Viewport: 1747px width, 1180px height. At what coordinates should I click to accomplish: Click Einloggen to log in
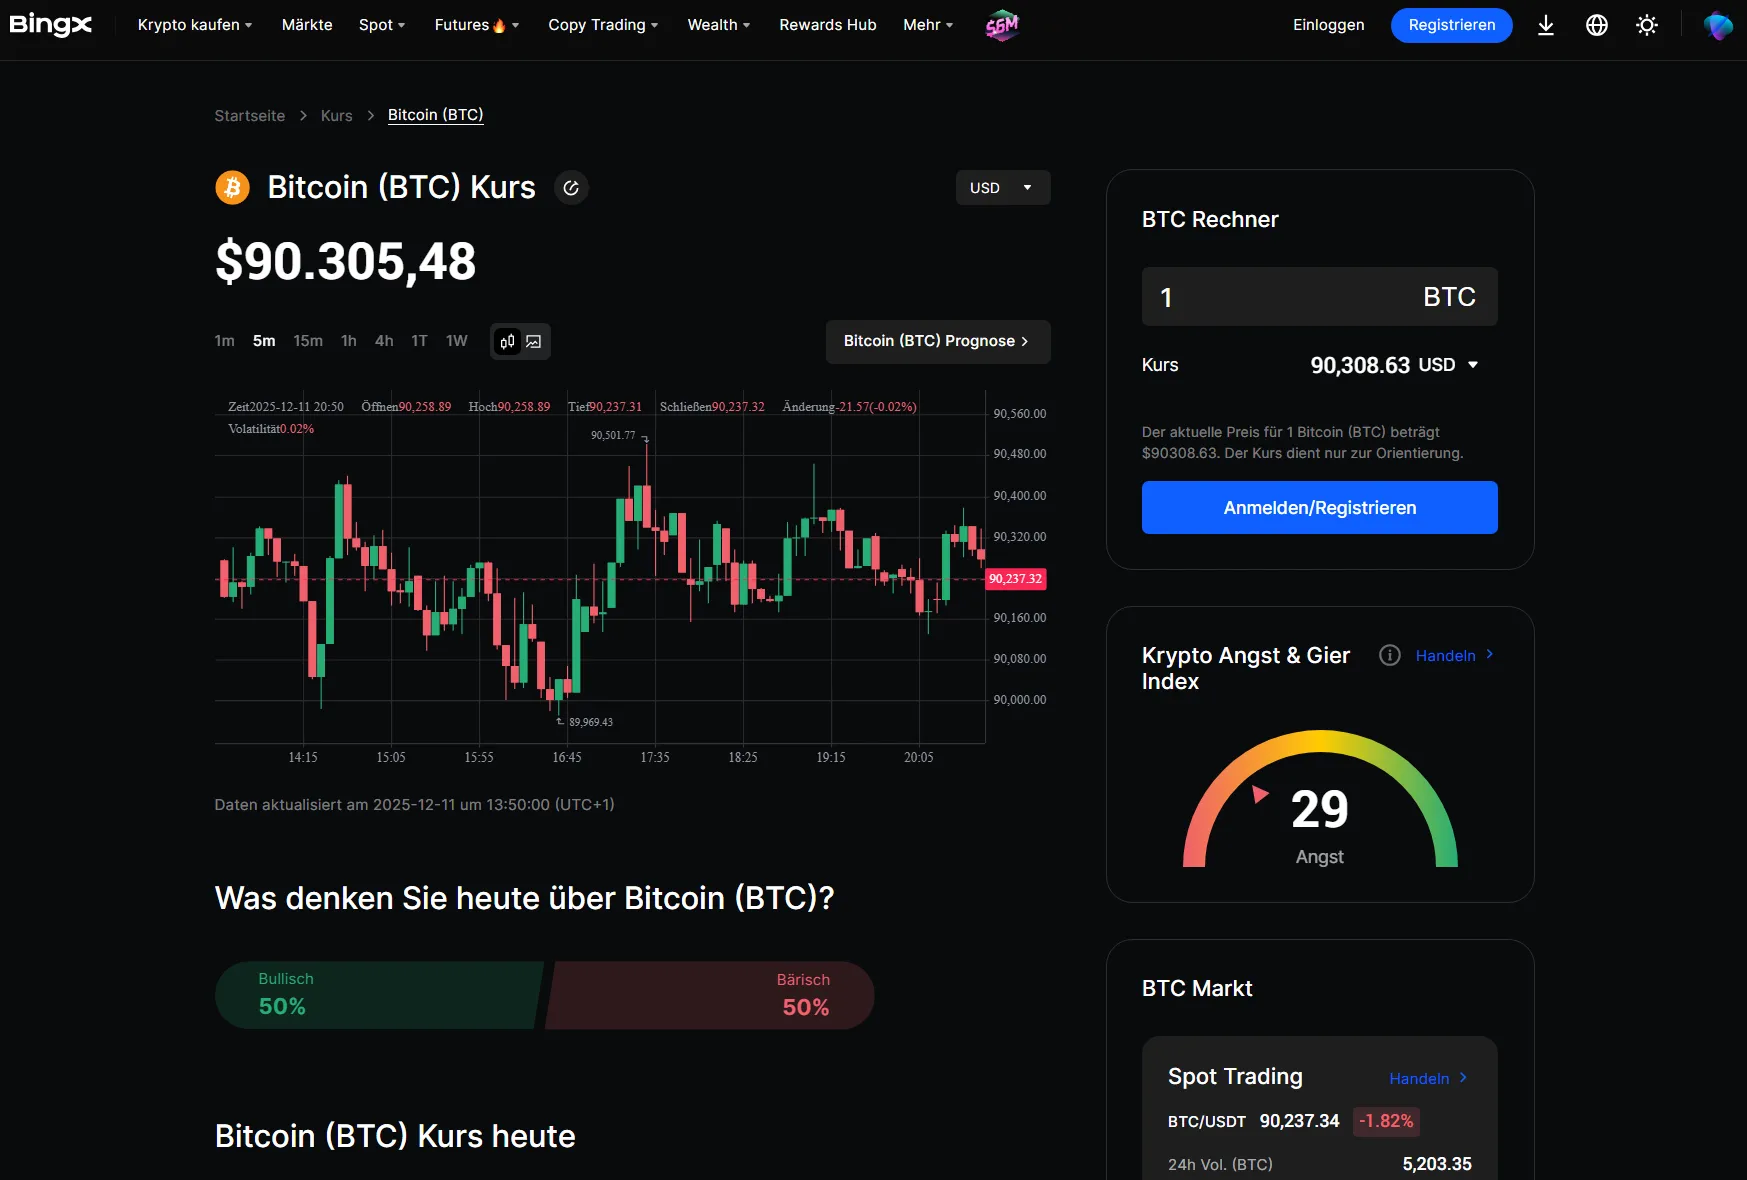(1328, 25)
